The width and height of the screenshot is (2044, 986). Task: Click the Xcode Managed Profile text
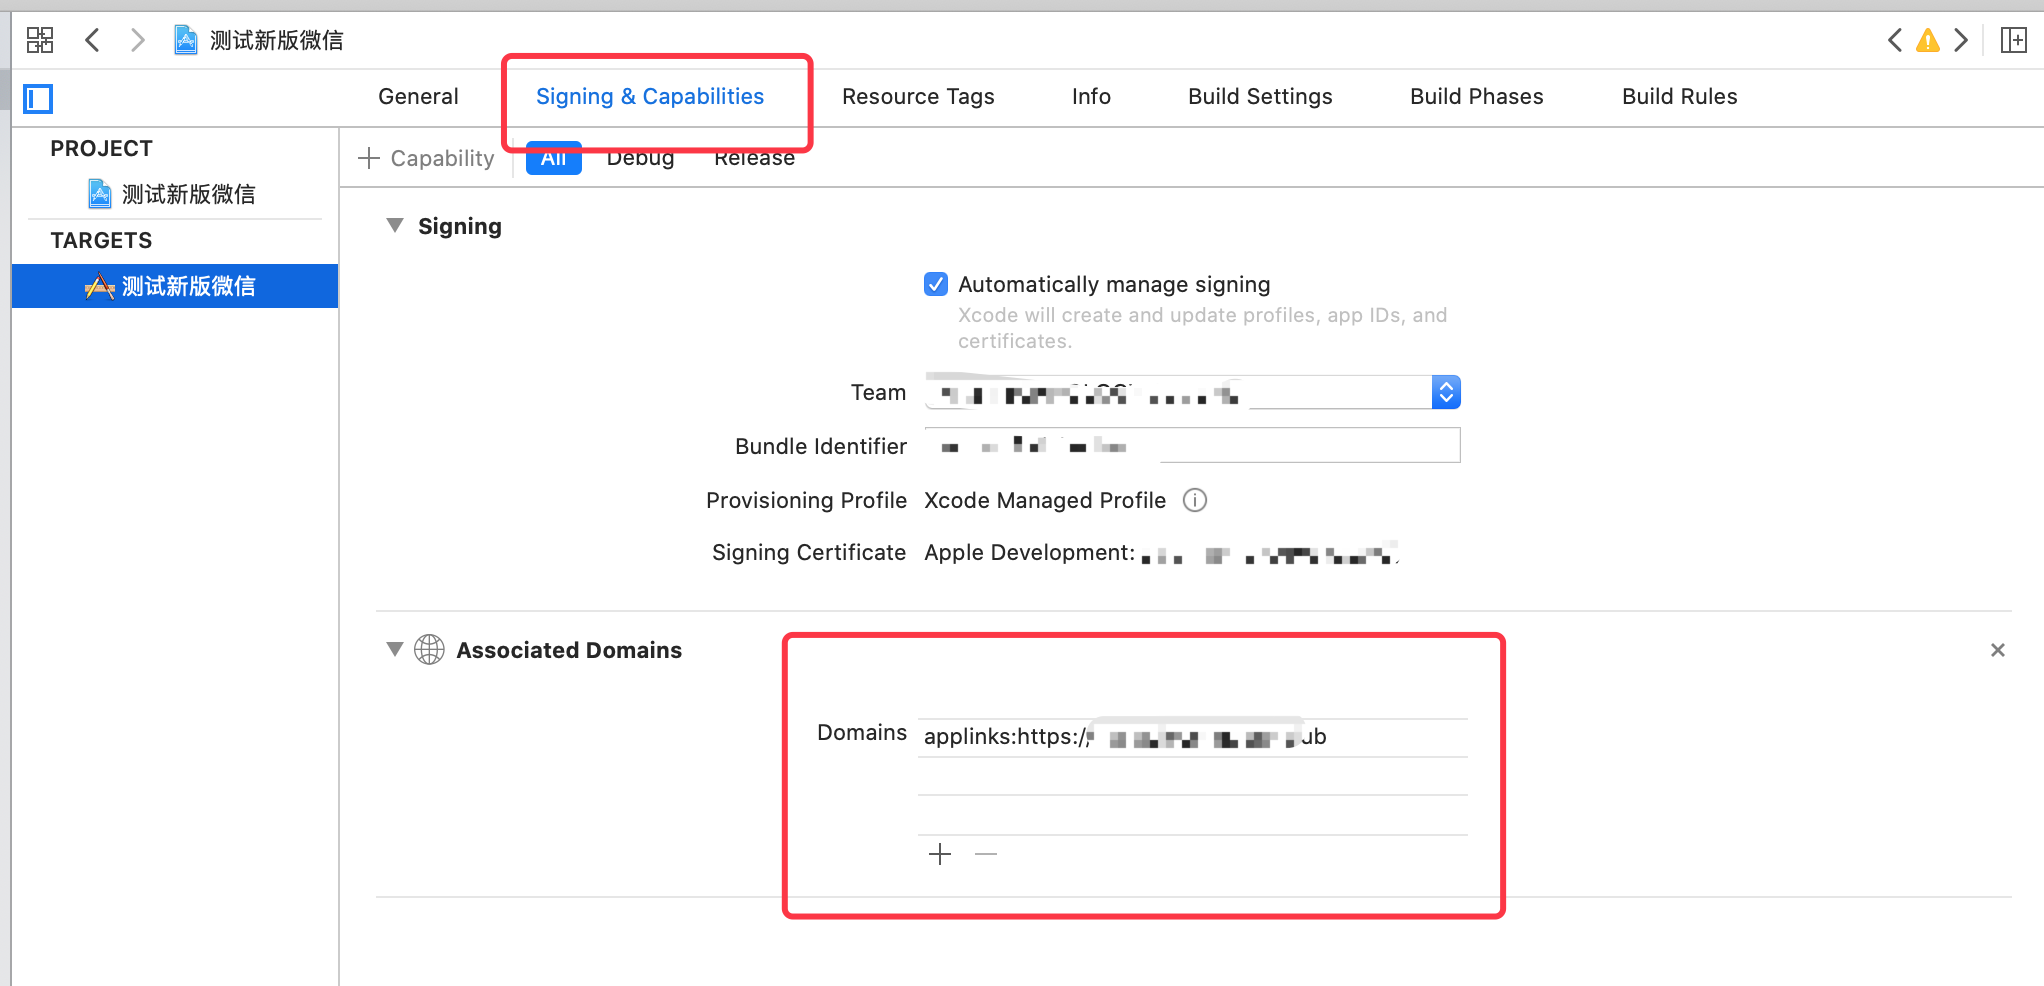[1045, 500]
